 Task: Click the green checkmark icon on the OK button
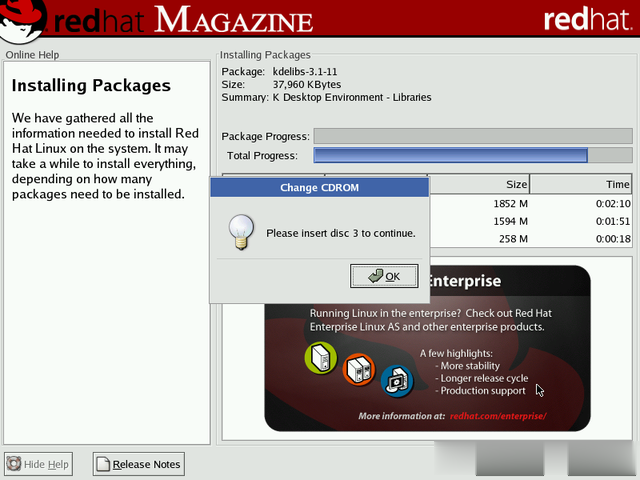pos(376,276)
